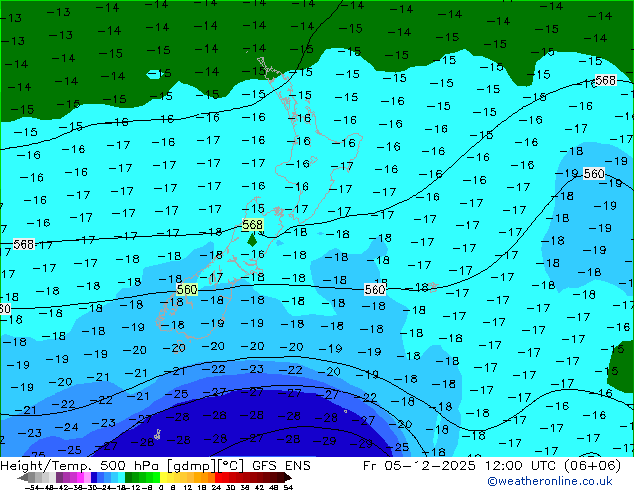Click the '[°C]' unit label in the title
Viewport: 634px width, 490px height.
point(231,466)
